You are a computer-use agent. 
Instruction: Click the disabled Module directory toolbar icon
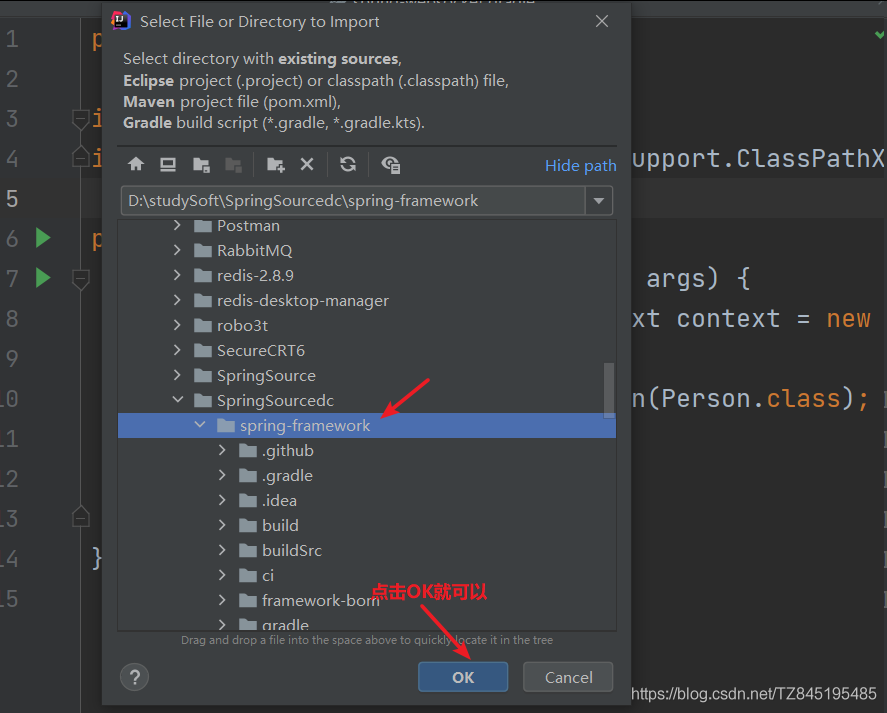click(233, 165)
